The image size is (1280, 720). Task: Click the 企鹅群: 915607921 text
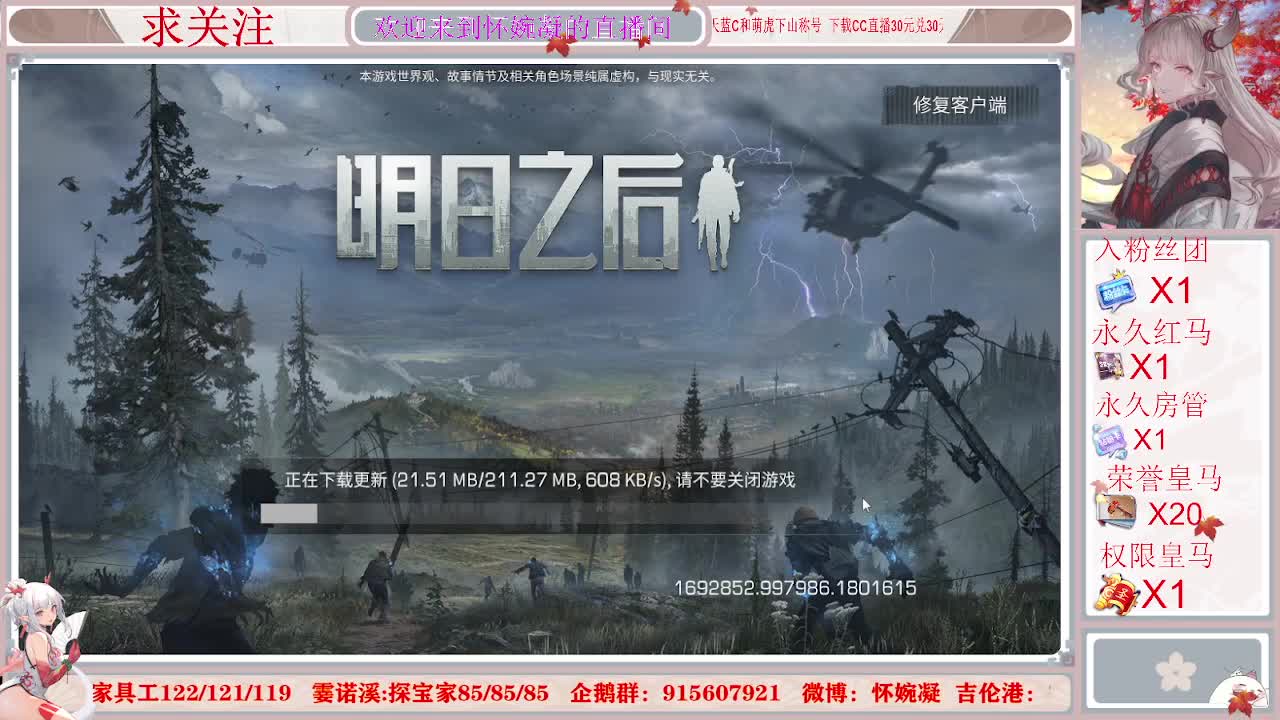pos(675,693)
